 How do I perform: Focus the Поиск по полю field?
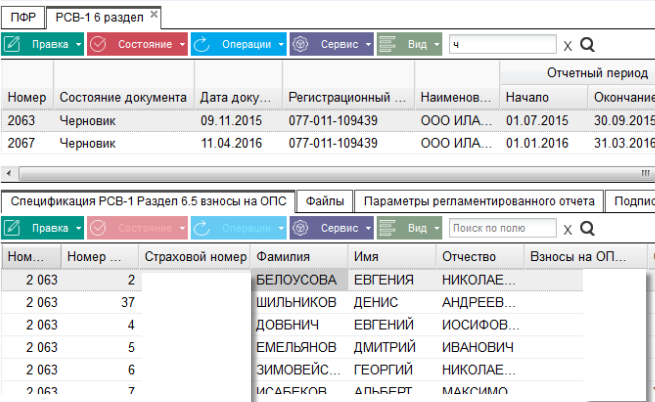pos(503,228)
